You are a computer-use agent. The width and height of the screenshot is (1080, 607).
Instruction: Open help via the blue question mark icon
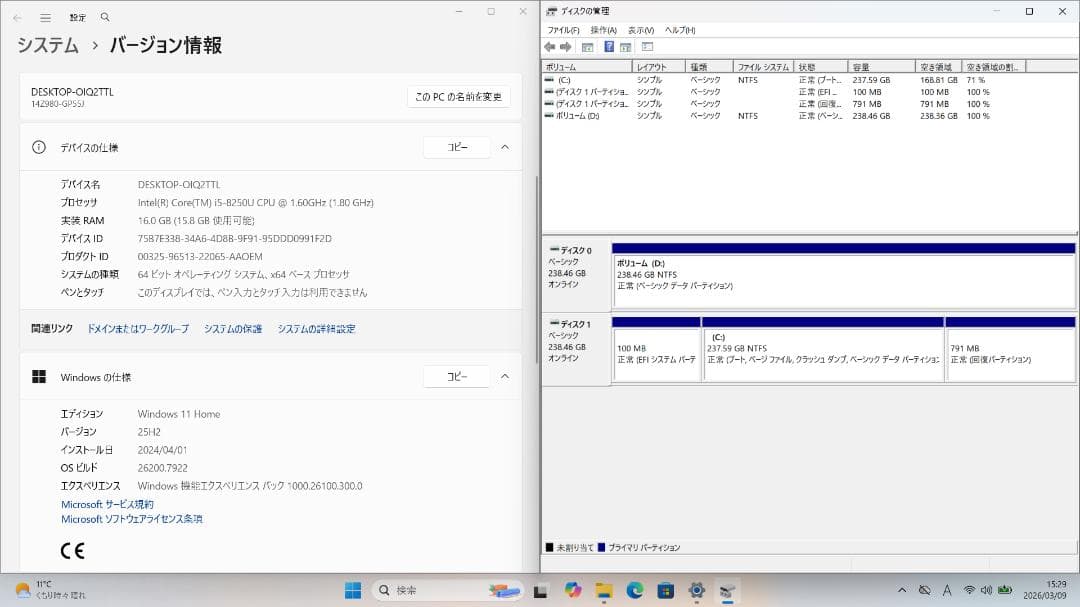(609, 47)
